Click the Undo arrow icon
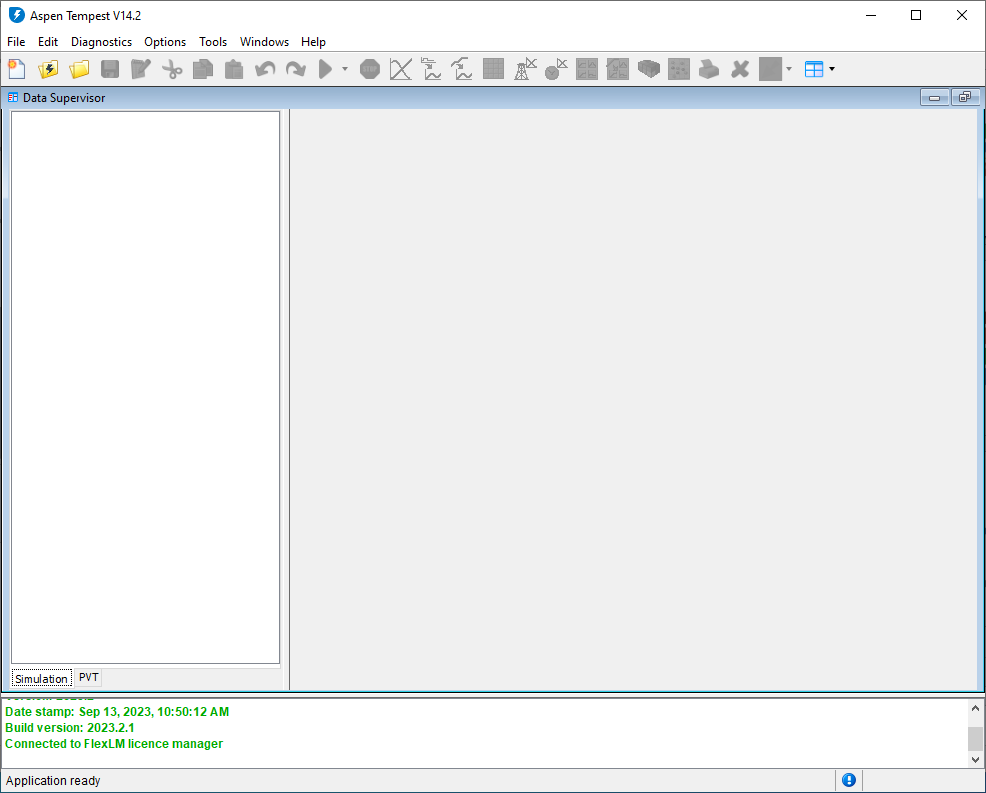 [x=265, y=69]
